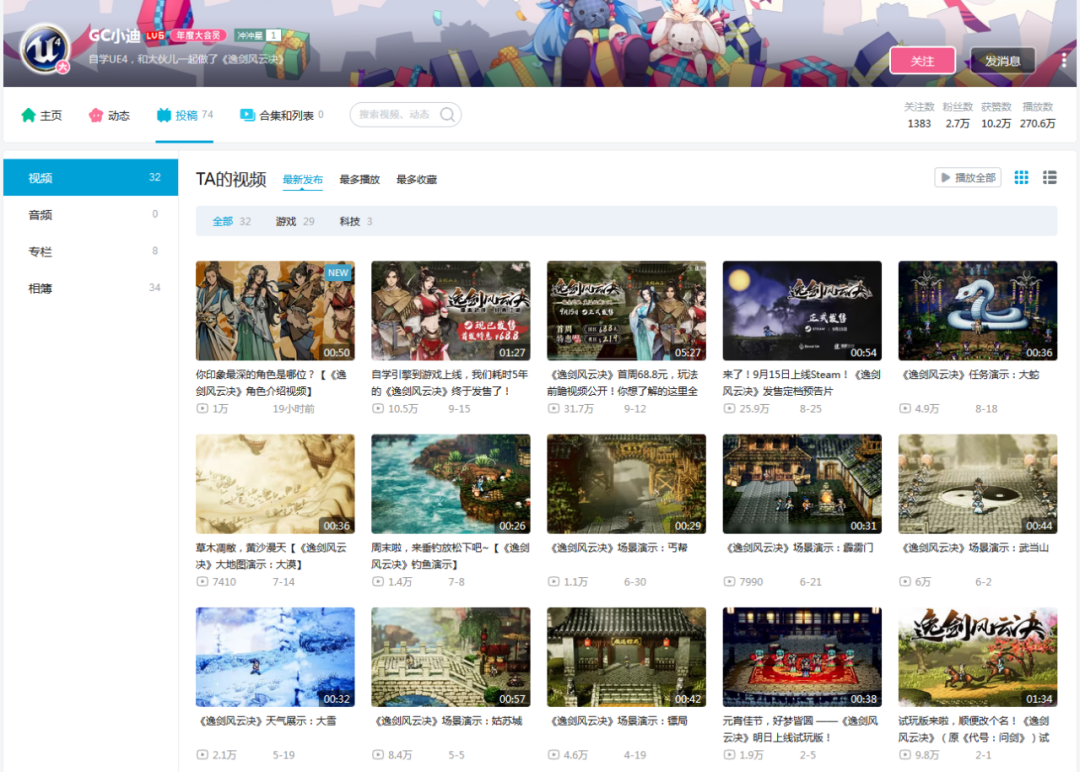Open the 00:54 release trailer thumbnail
Viewport: 1080px width, 772px height.
coord(802,311)
